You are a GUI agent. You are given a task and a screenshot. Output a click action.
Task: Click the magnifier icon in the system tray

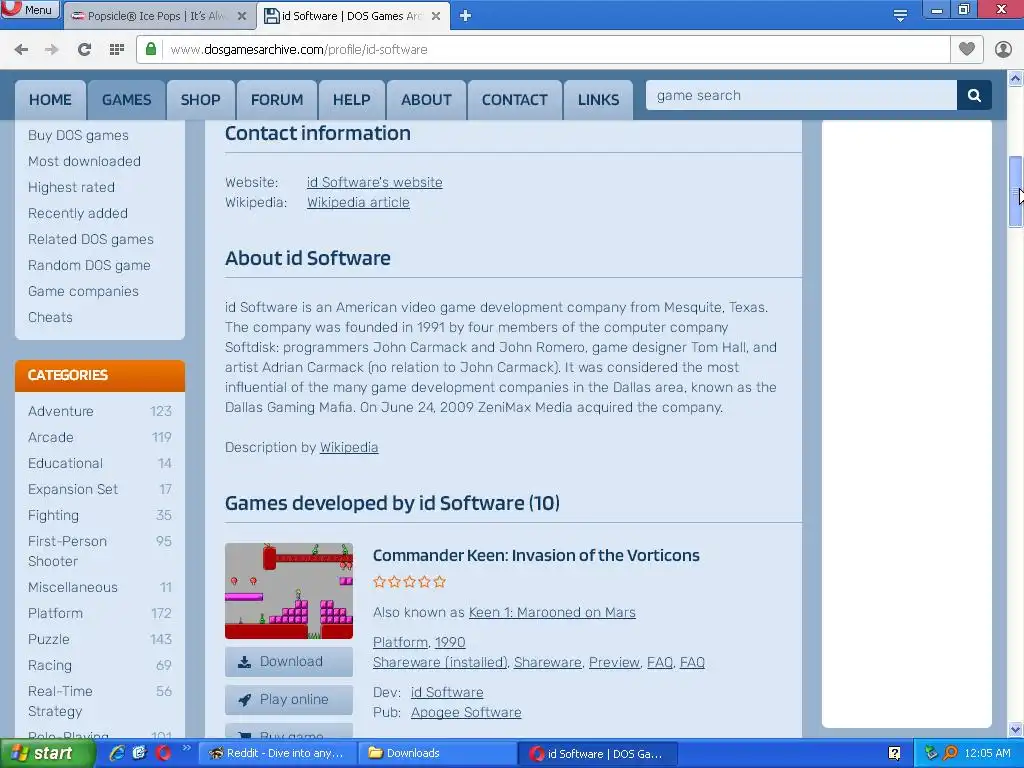pos(950,753)
